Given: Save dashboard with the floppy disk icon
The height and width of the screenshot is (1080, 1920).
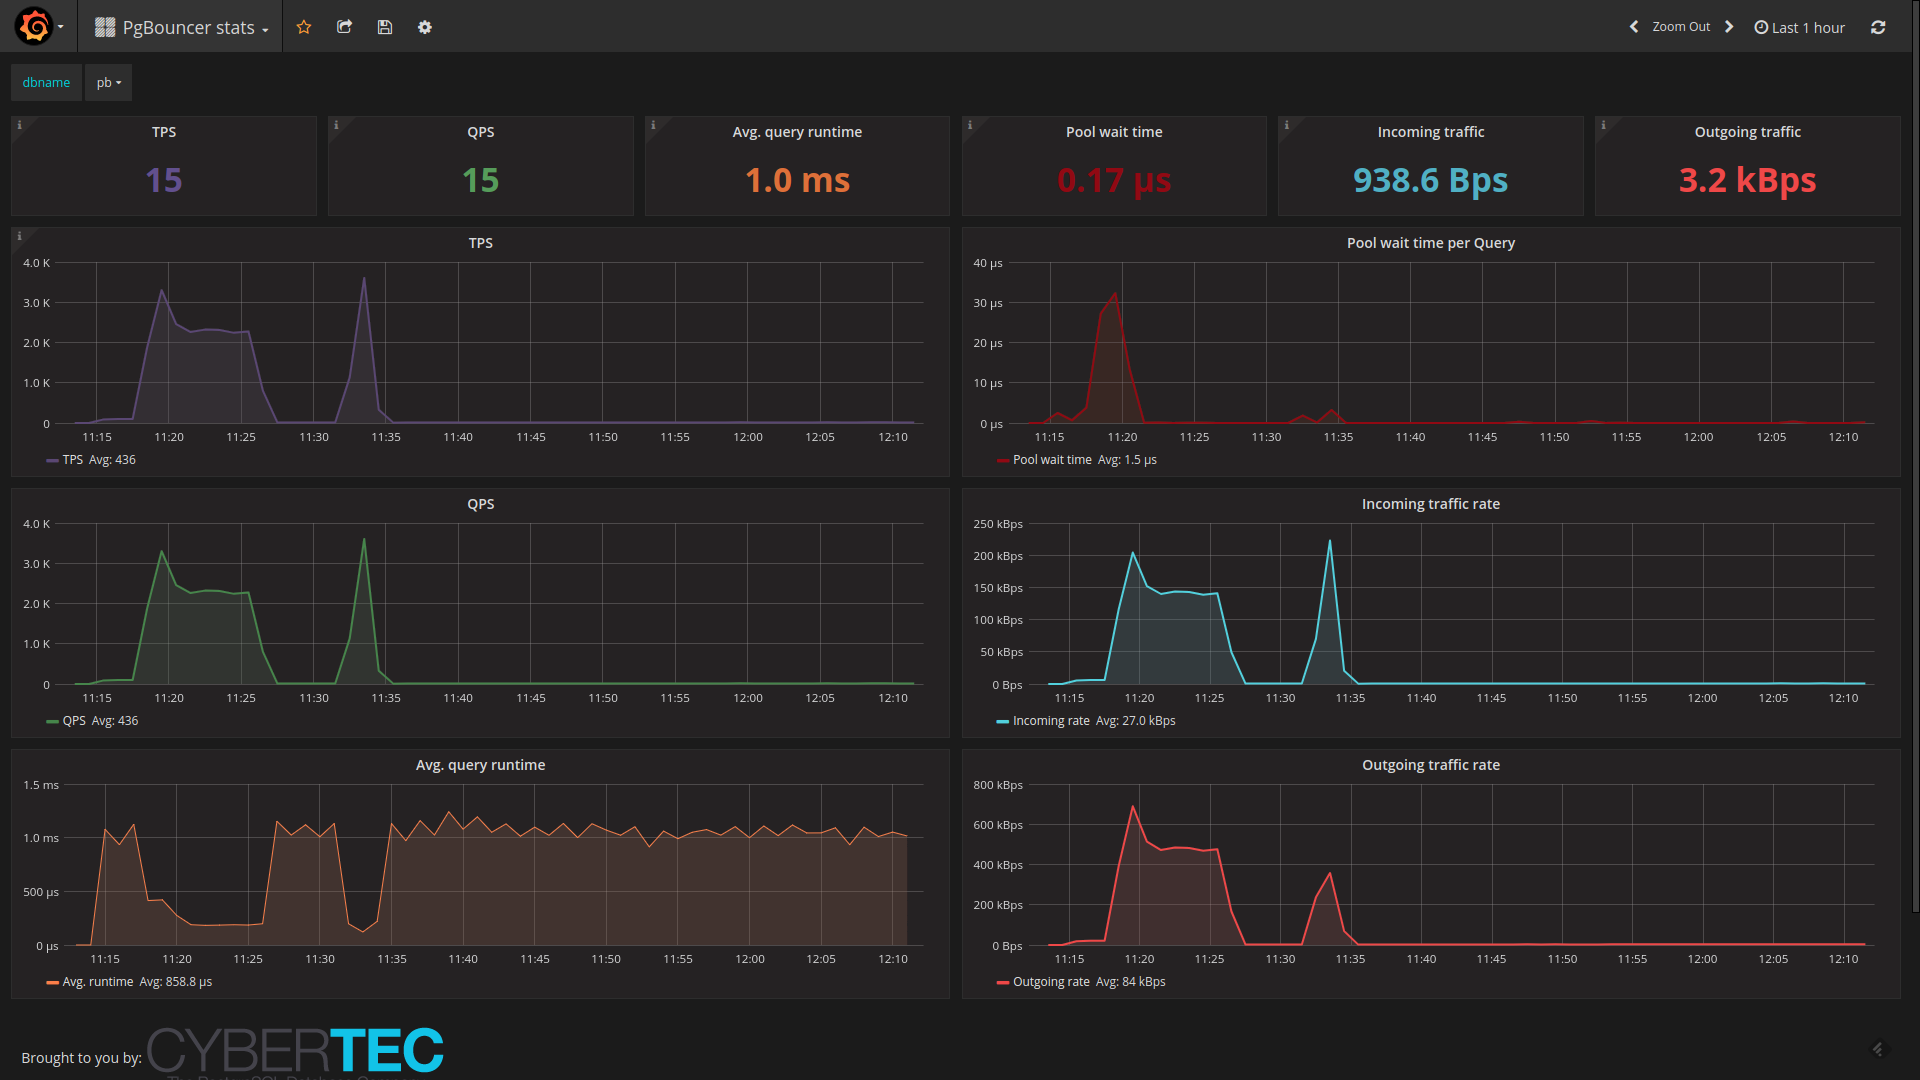Looking at the screenshot, I should tap(384, 27).
